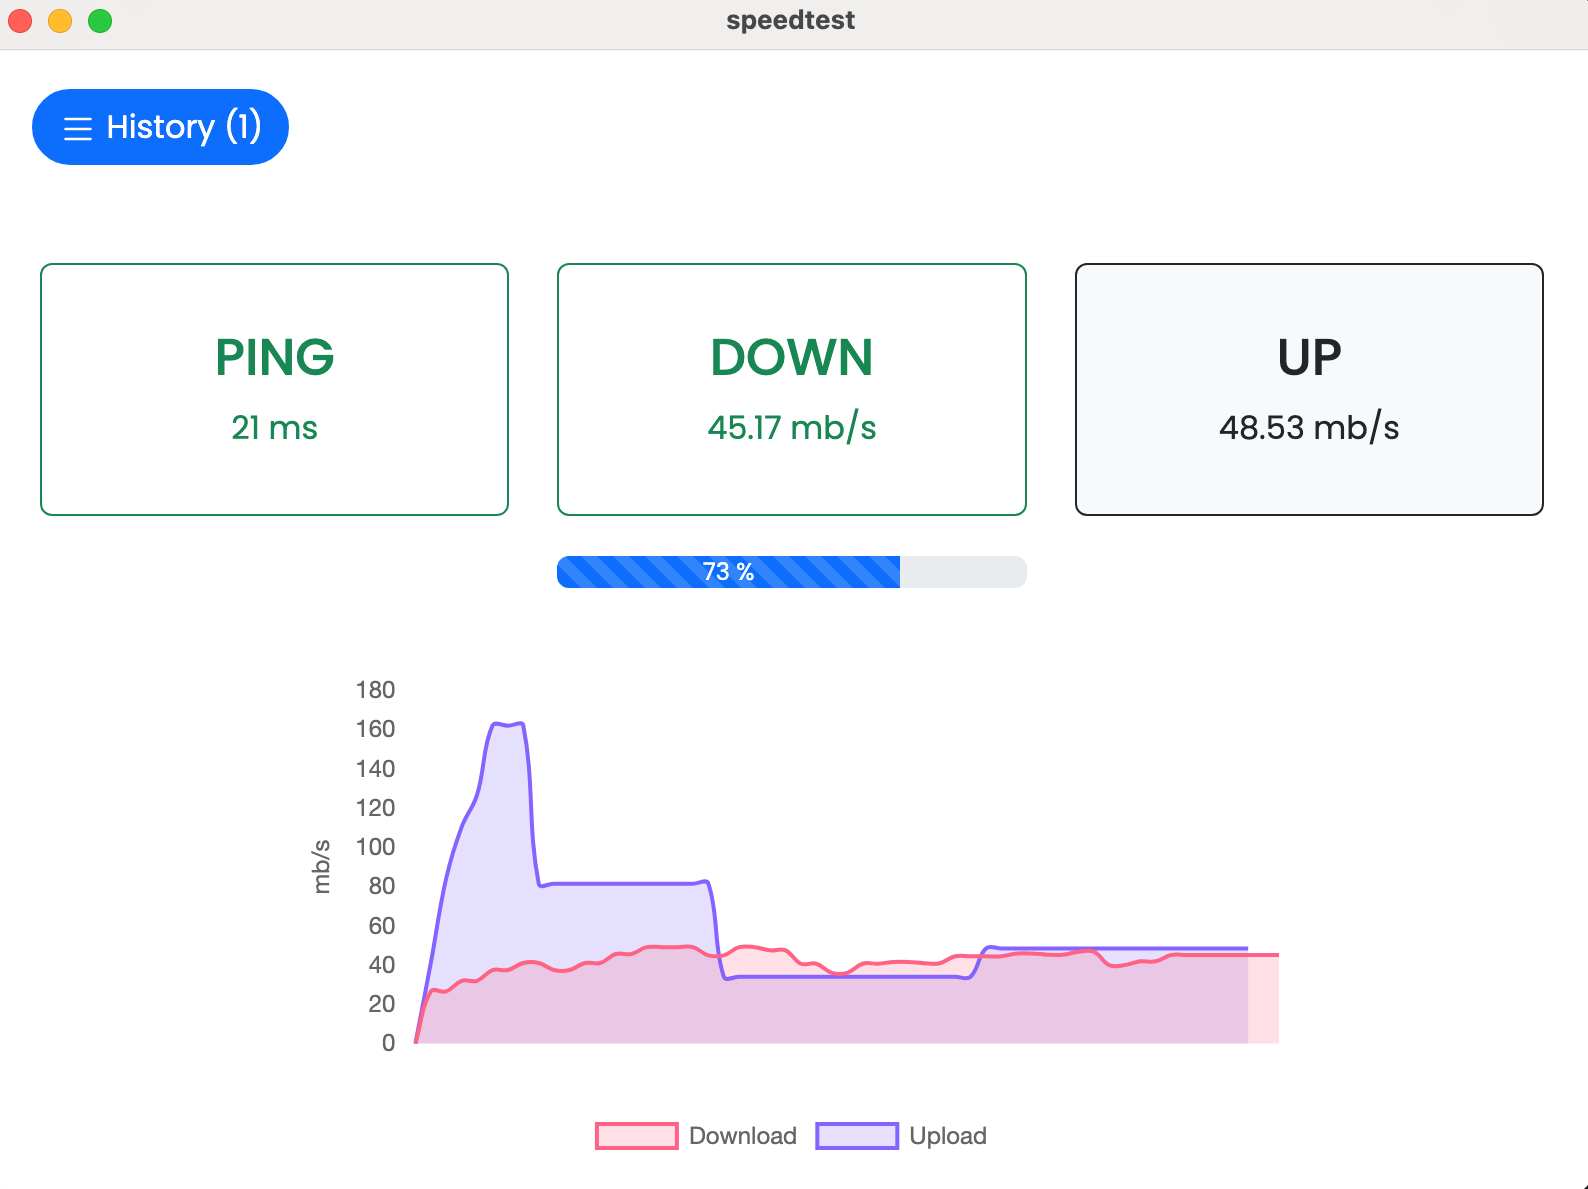Toggle the Download legend swatch
The width and height of the screenshot is (1588, 1189).
click(636, 1136)
